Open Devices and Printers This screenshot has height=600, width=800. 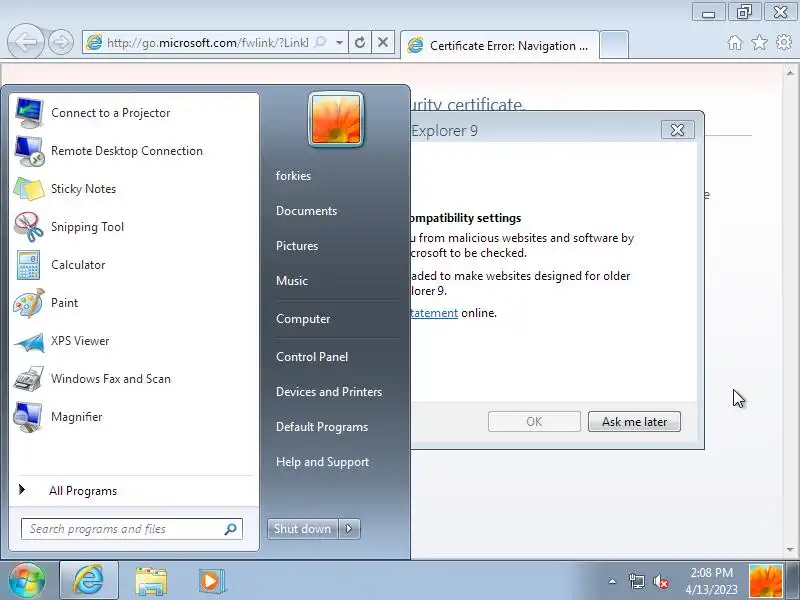point(329,392)
